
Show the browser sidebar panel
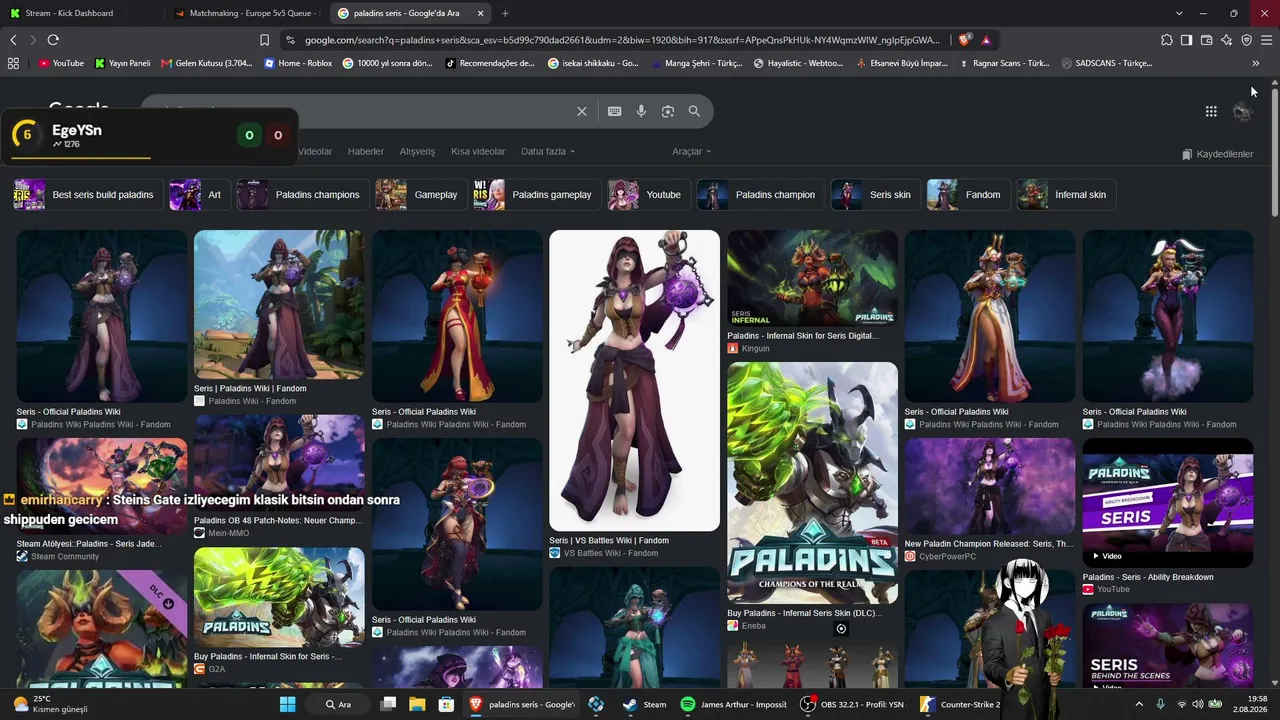click(x=1186, y=40)
